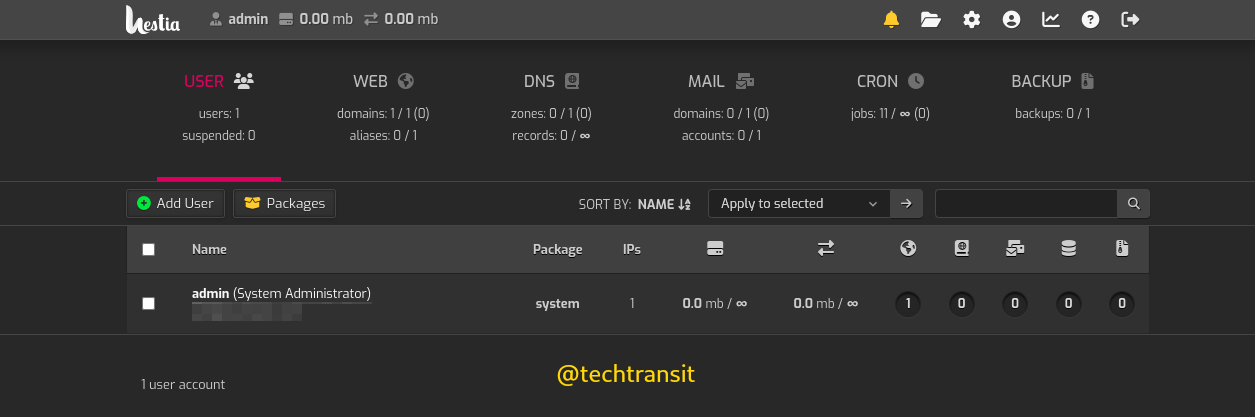Expand the Apply to selected dropdown
Viewport: 1255px width, 417px height.
click(799, 203)
